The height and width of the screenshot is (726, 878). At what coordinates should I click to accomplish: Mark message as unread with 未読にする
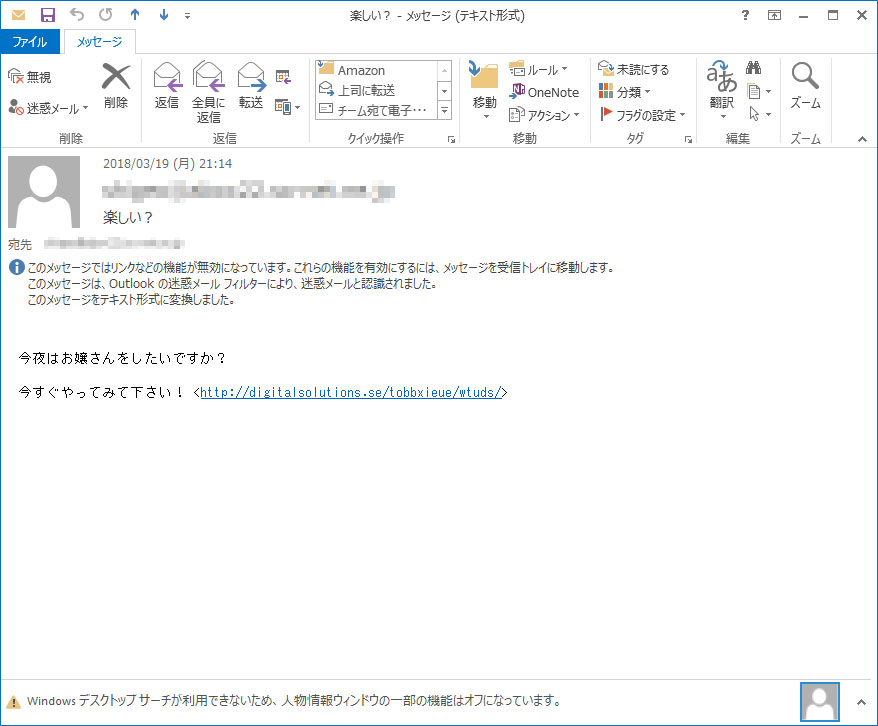coord(633,69)
